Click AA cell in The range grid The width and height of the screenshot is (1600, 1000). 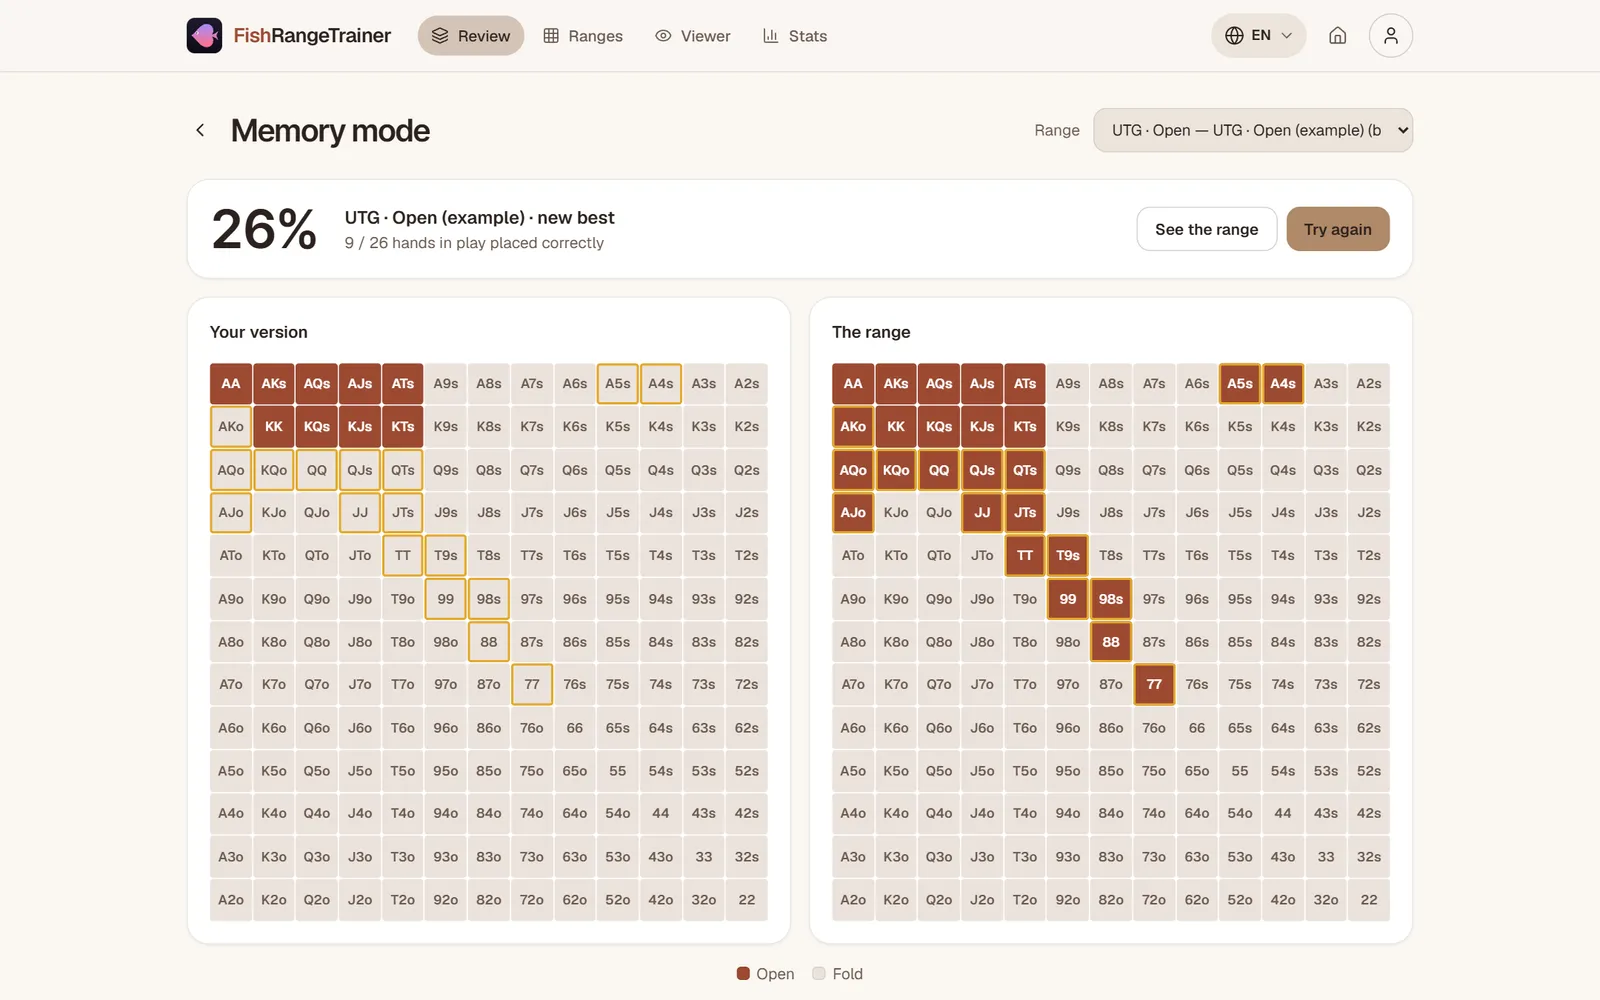point(853,384)
